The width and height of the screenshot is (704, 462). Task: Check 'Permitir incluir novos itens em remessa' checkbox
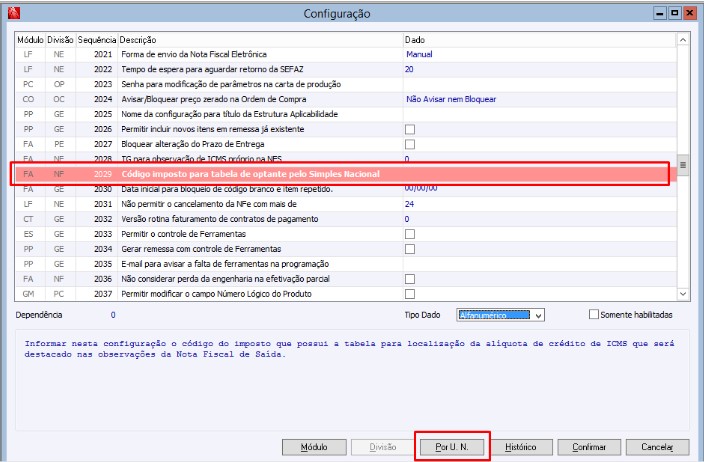click(x=409, y=129)
